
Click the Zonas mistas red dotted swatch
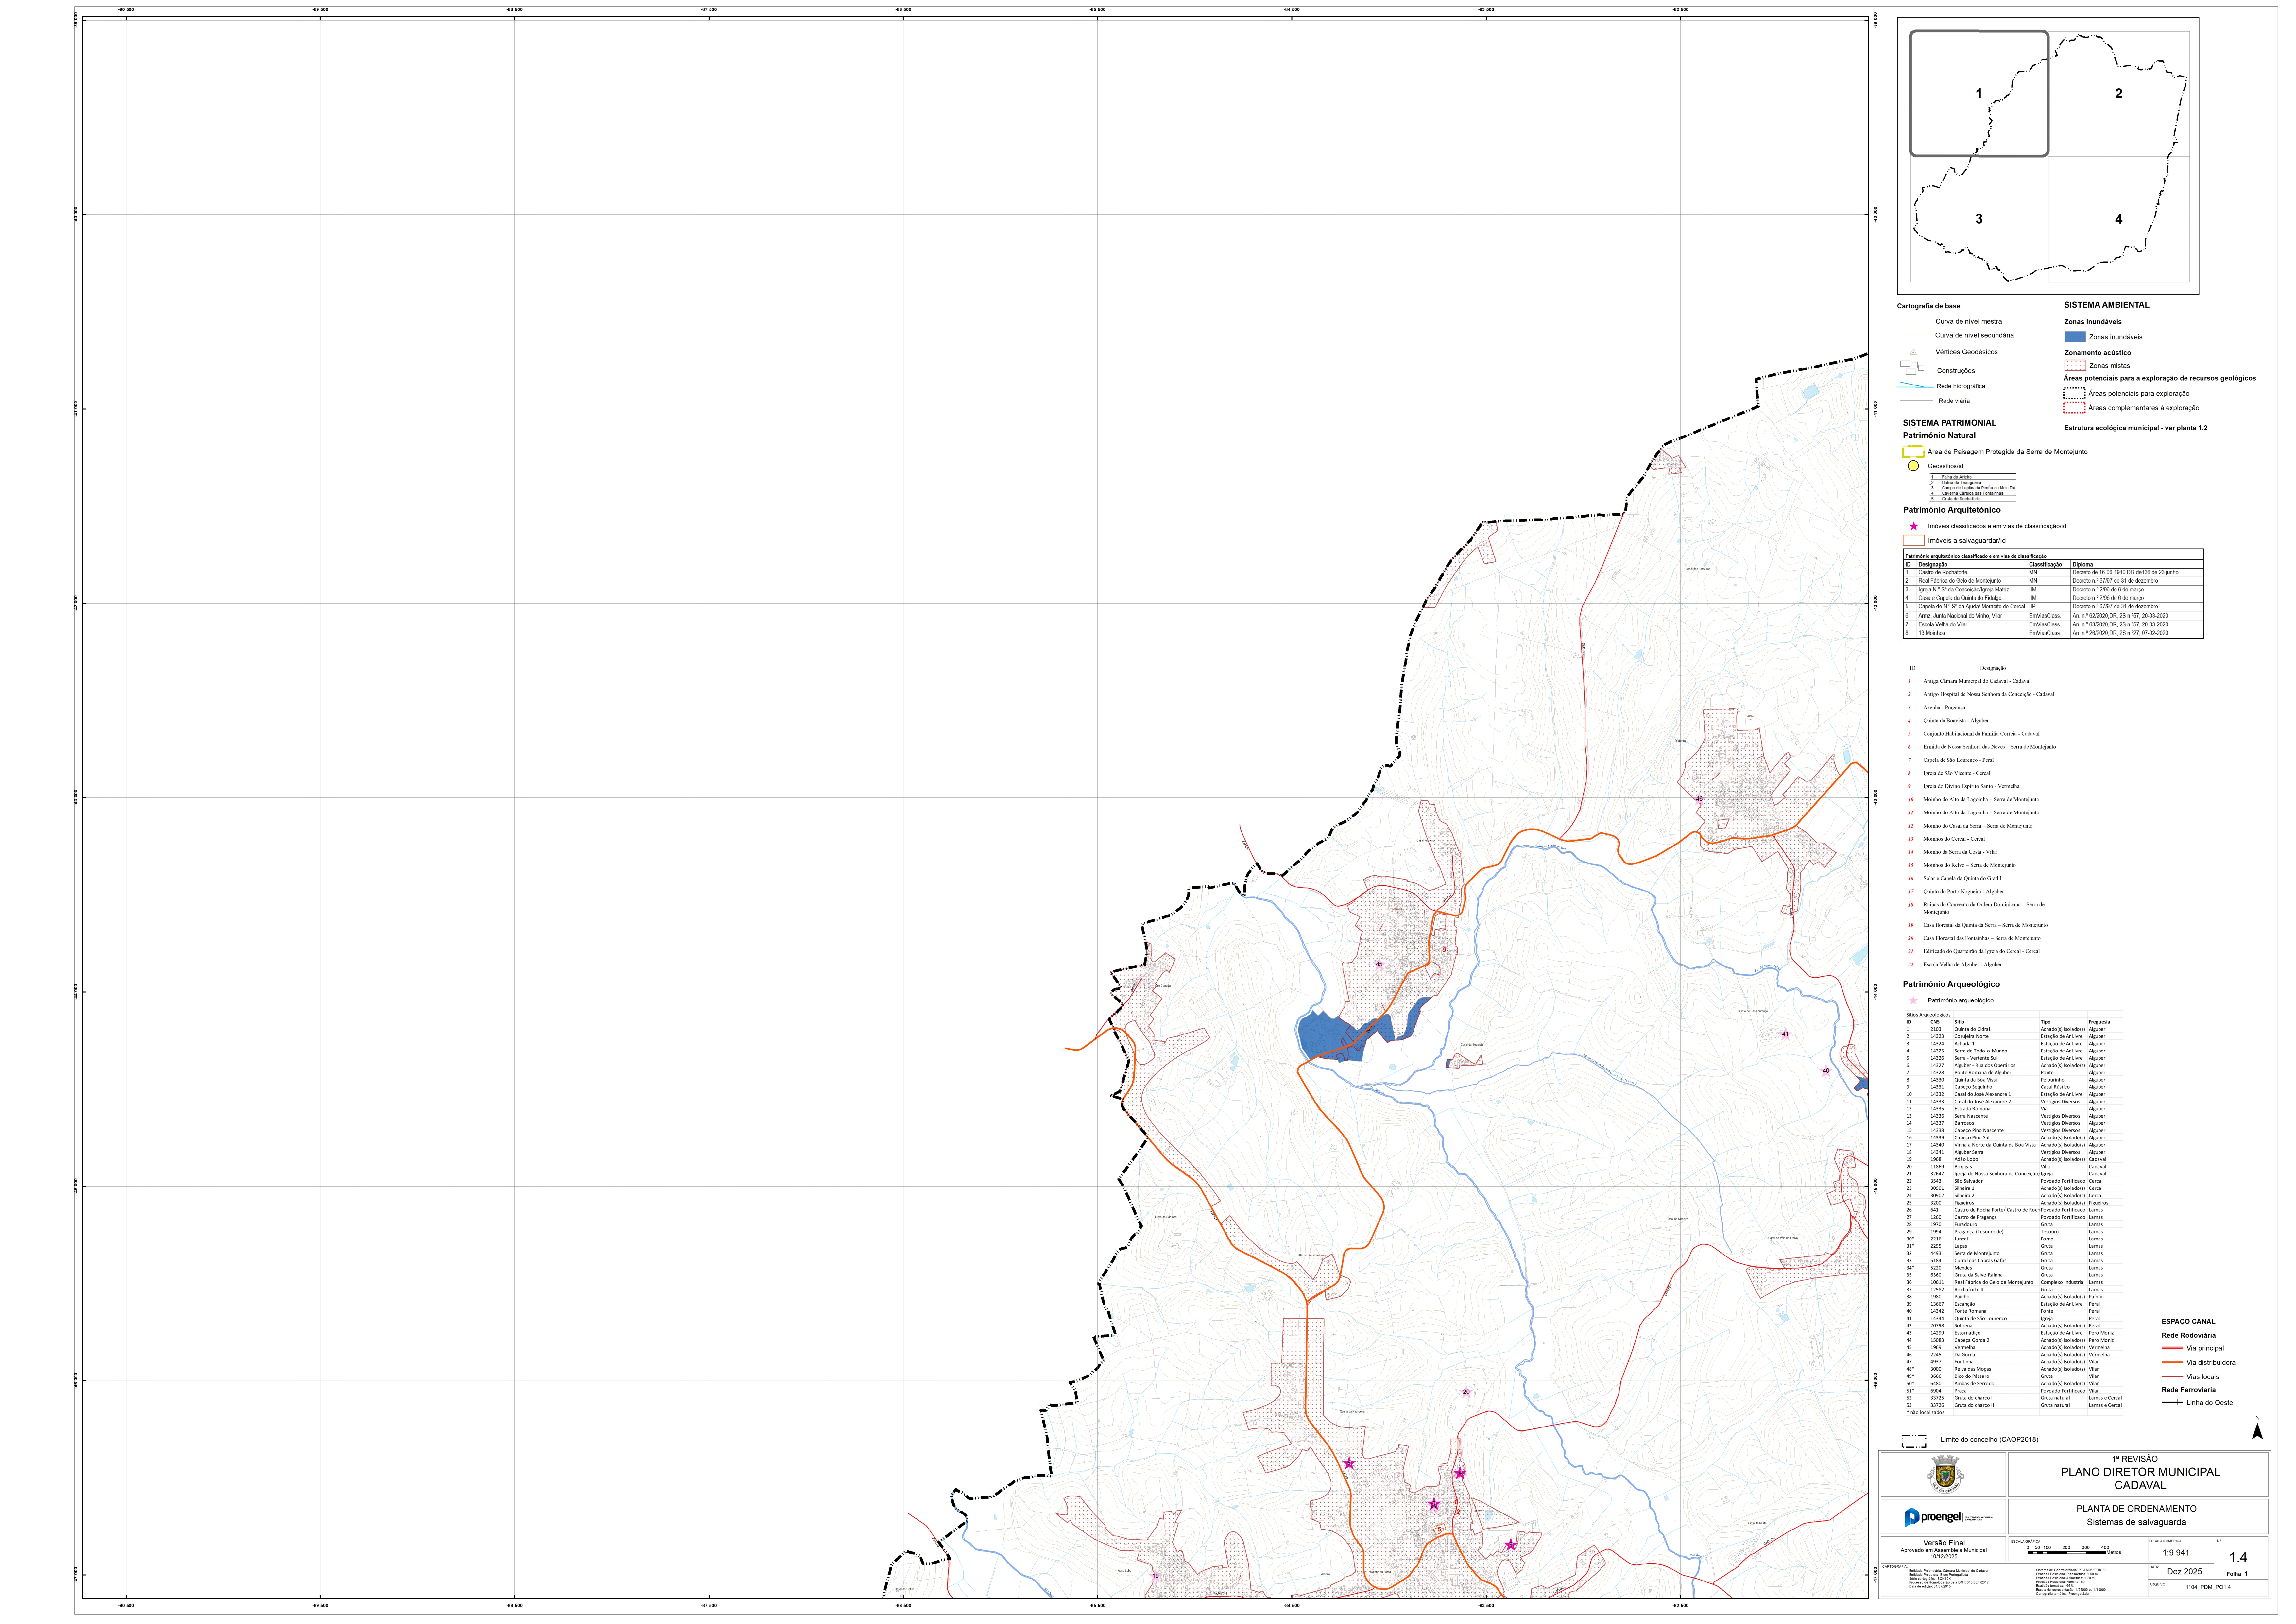click(2075, 365)
